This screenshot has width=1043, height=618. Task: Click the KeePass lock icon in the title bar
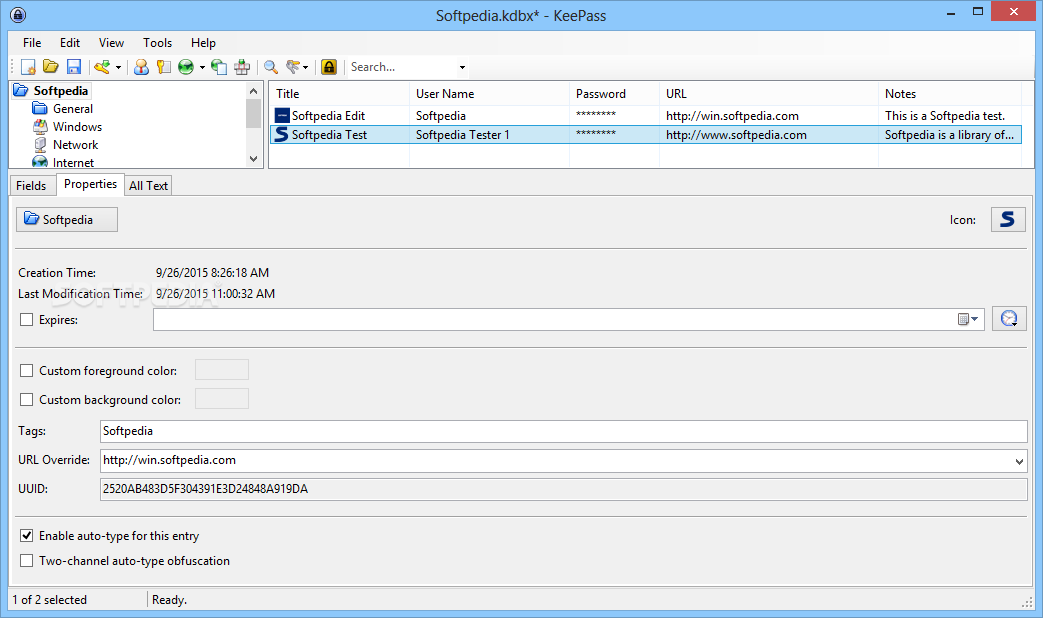pos(18,15)
